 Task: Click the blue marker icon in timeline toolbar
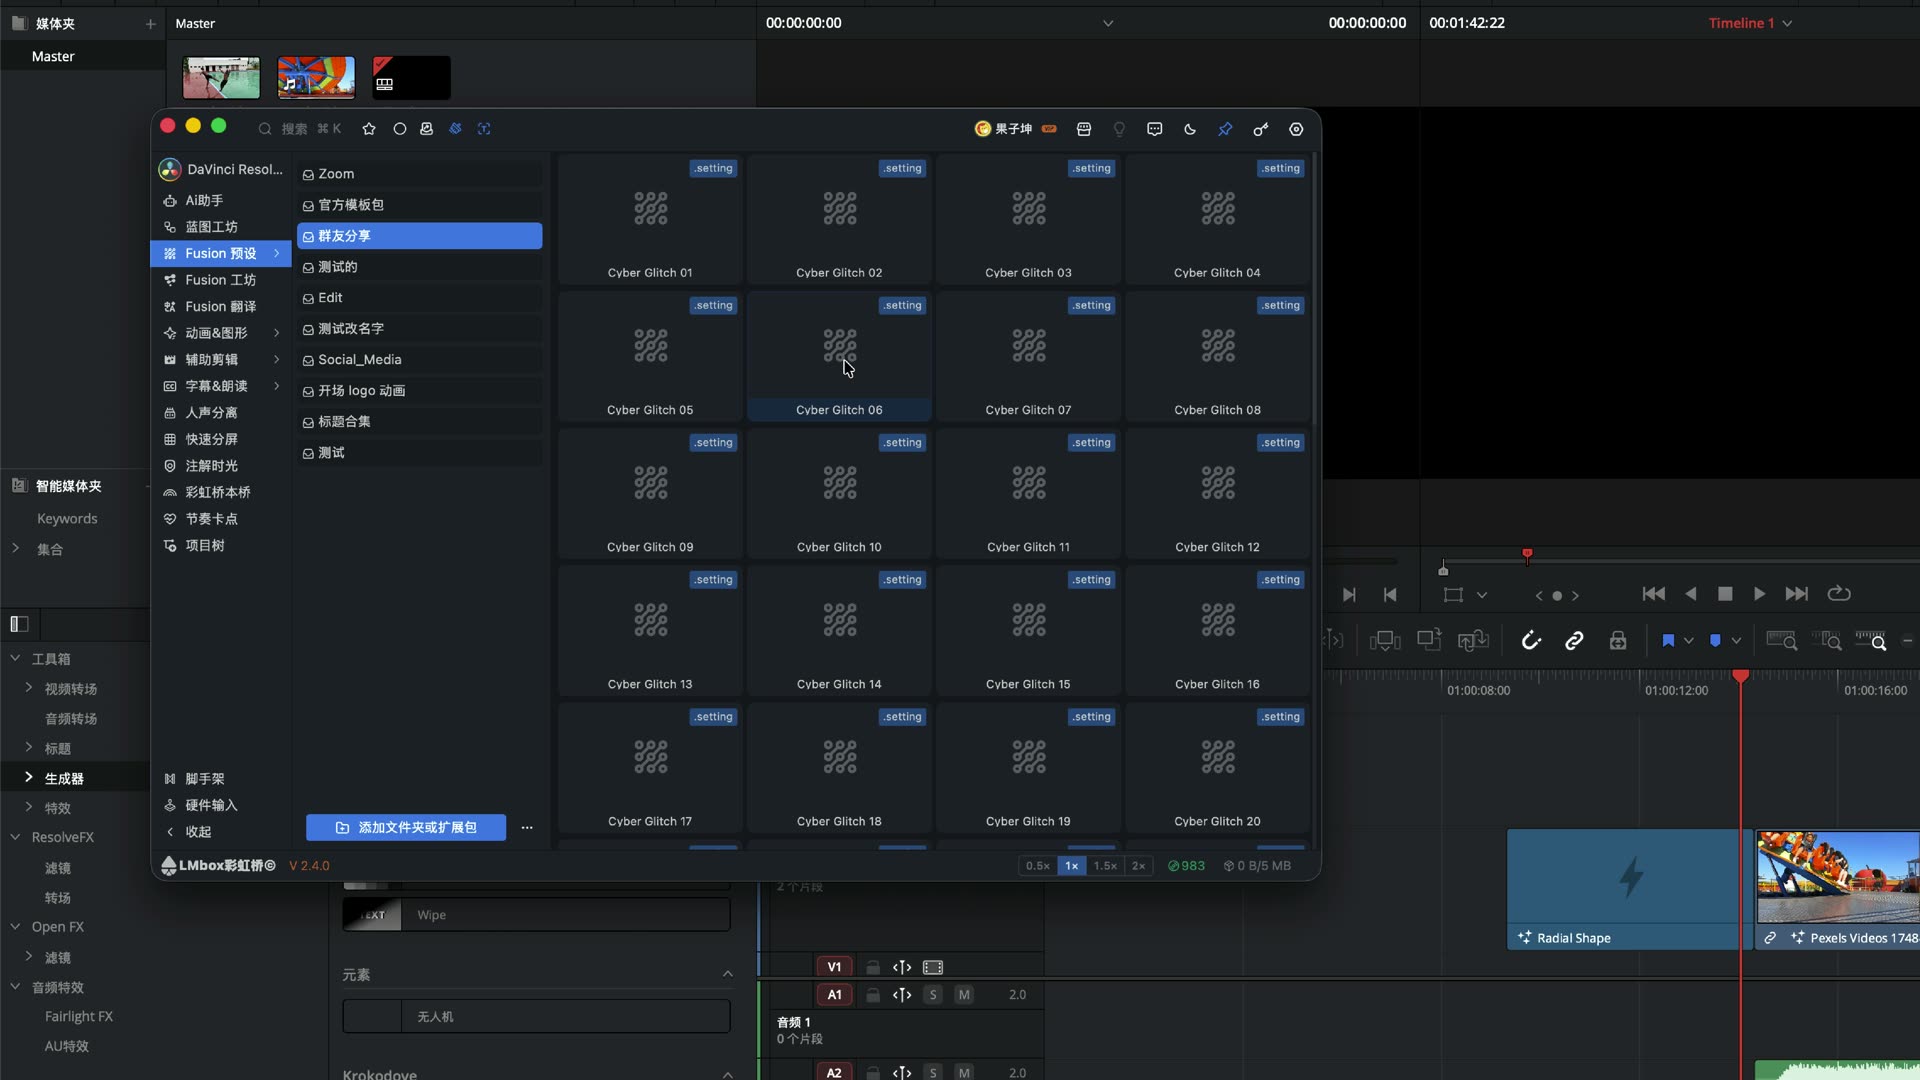tap(1715, 641)
